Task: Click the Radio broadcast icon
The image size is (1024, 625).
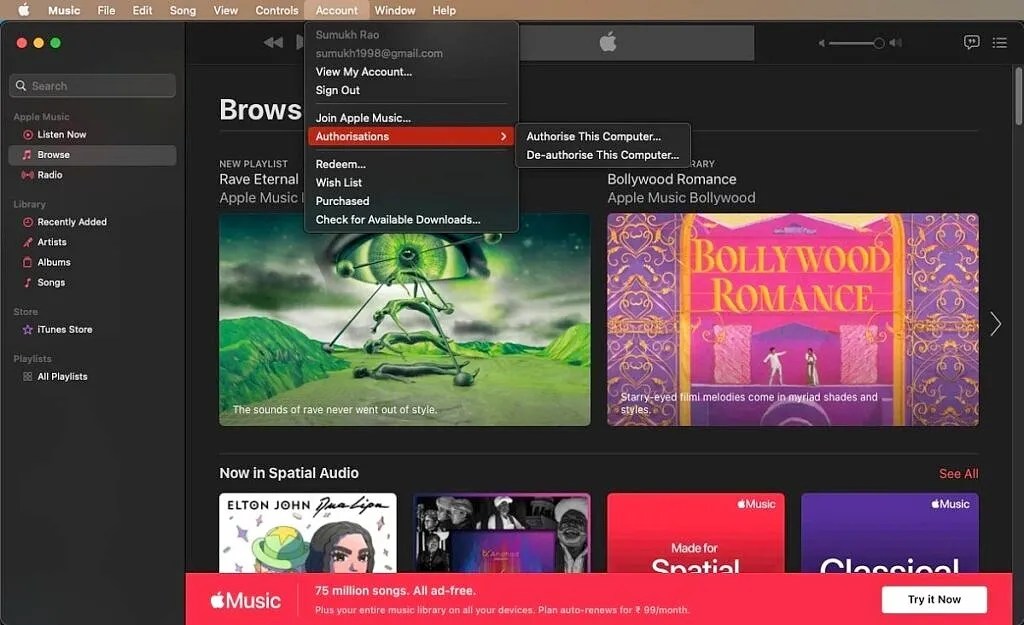Action: tap(27, 175)
